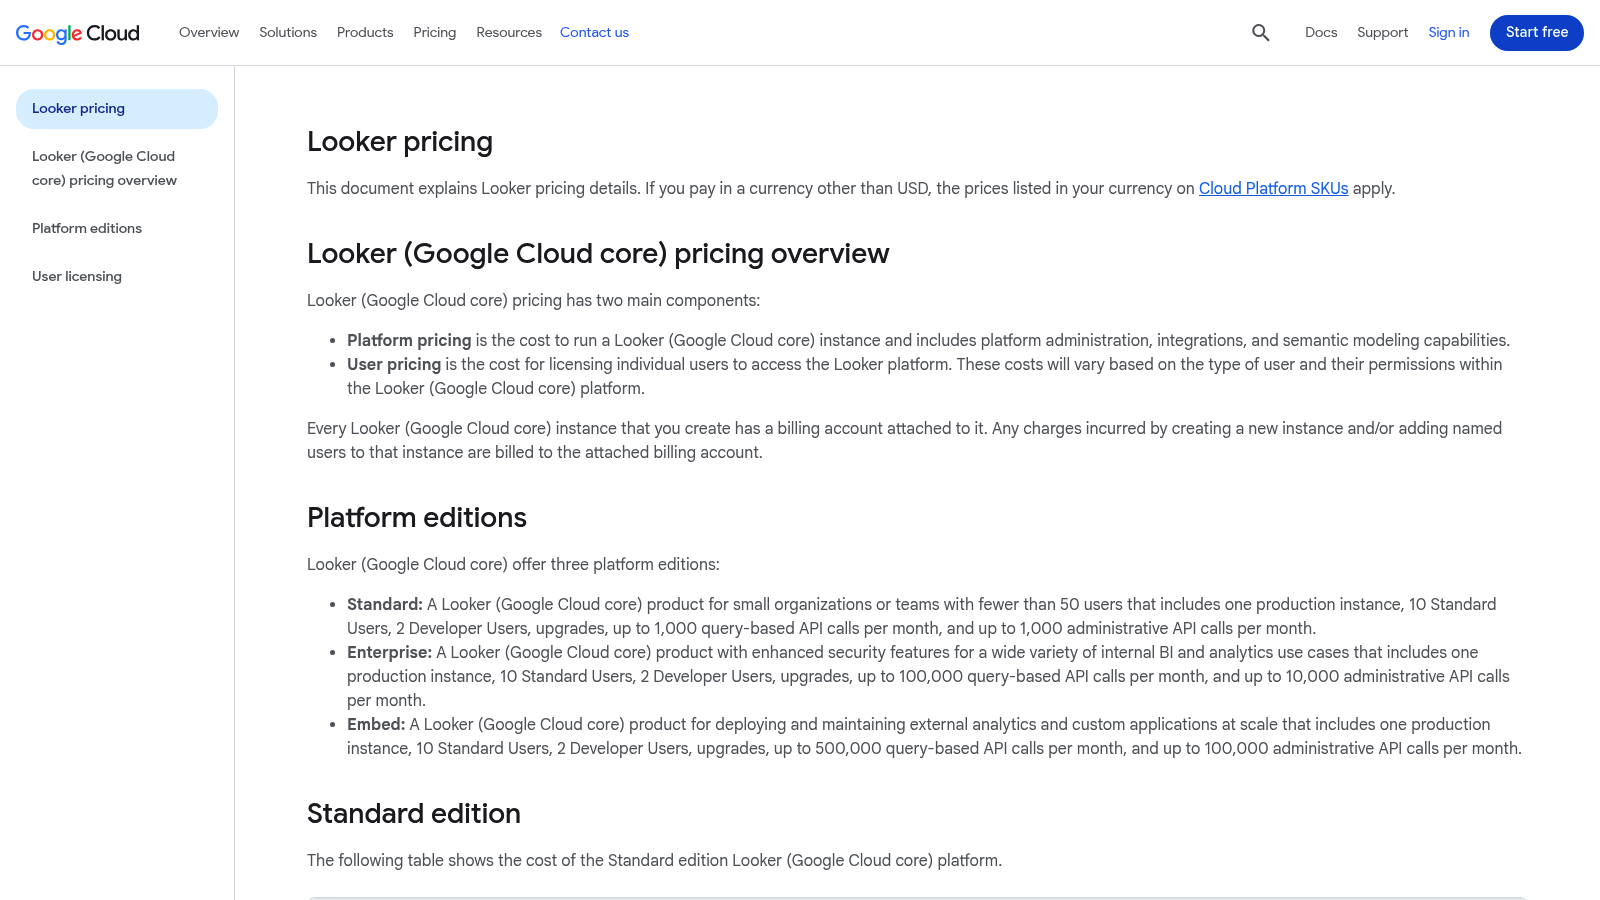
Task: Open the Resources menu
Action: pyautogui.click(x=509, y=33)
